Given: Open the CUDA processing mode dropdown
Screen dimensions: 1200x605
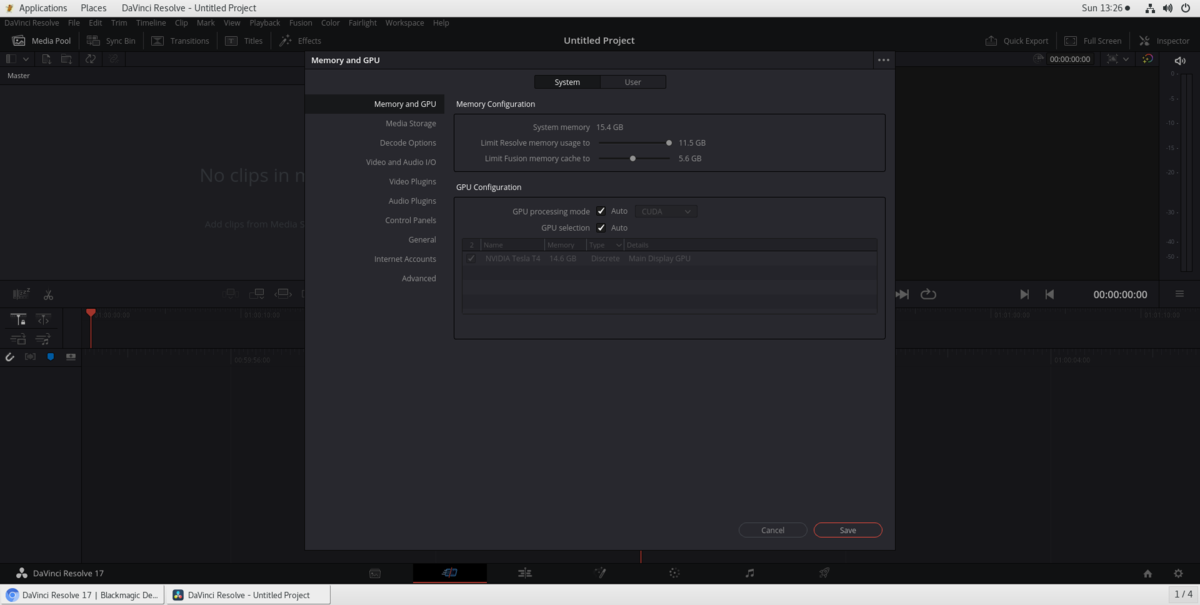Looking at the screenshot, I should click(x=666, y=211).
